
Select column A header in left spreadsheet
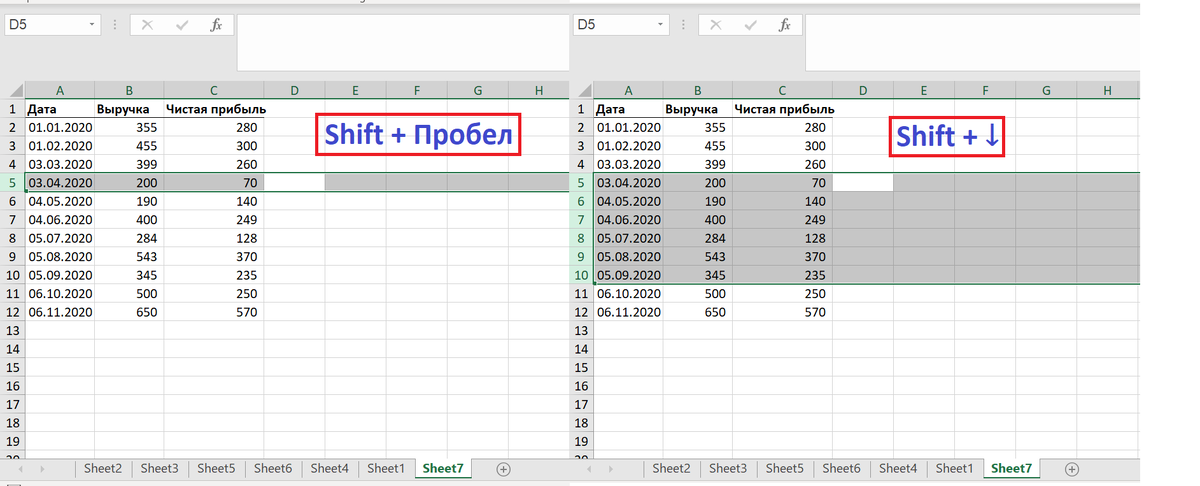[60, 90]
